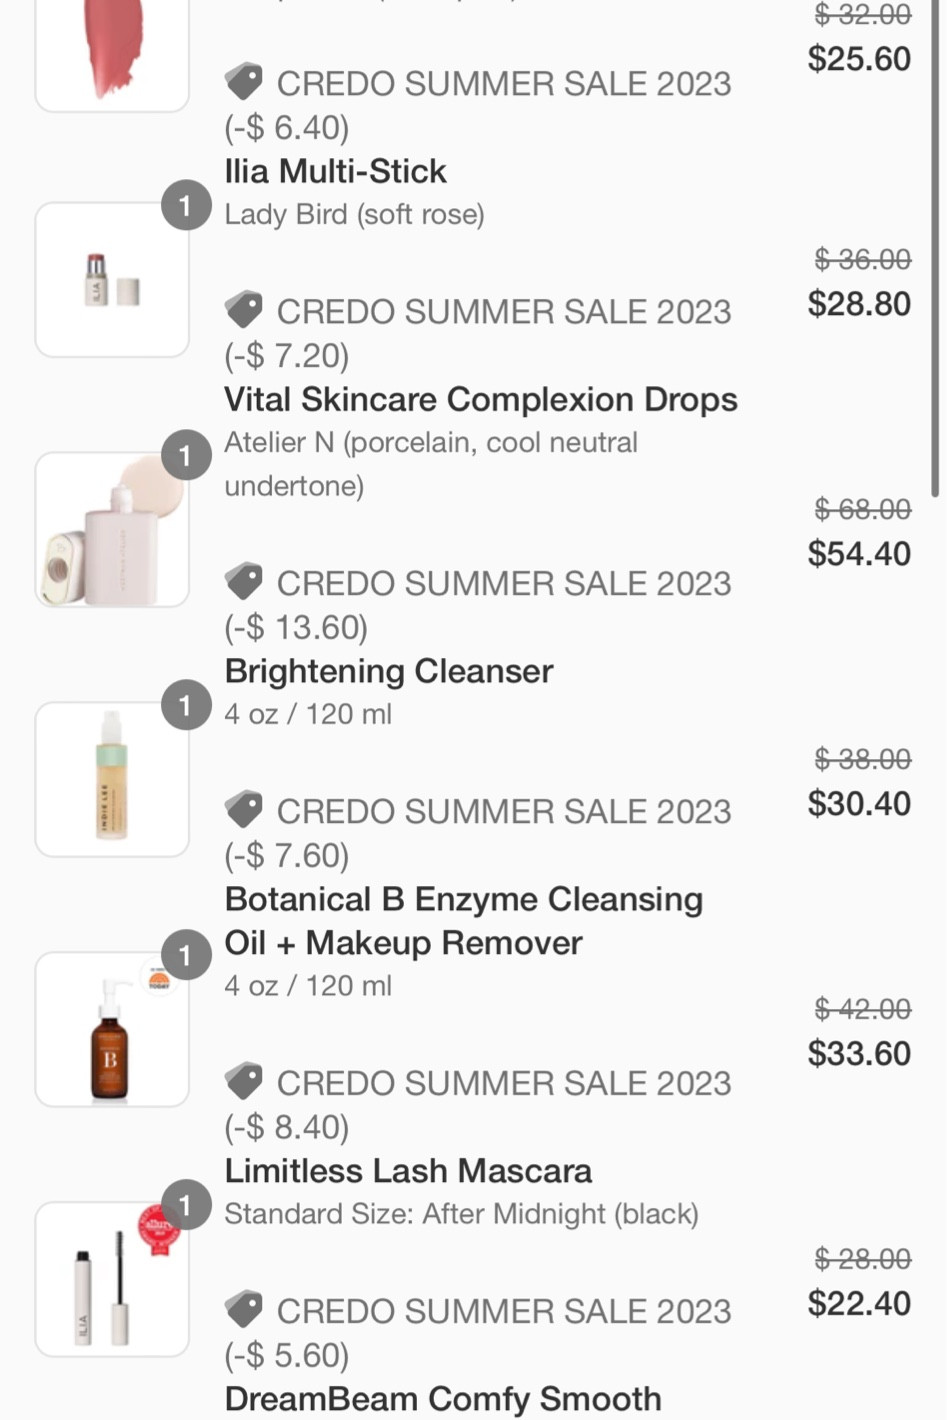Click the quantity badge on the Brightening Cleanser
This screenshot has width=947, height=1420.
point(185,706)
